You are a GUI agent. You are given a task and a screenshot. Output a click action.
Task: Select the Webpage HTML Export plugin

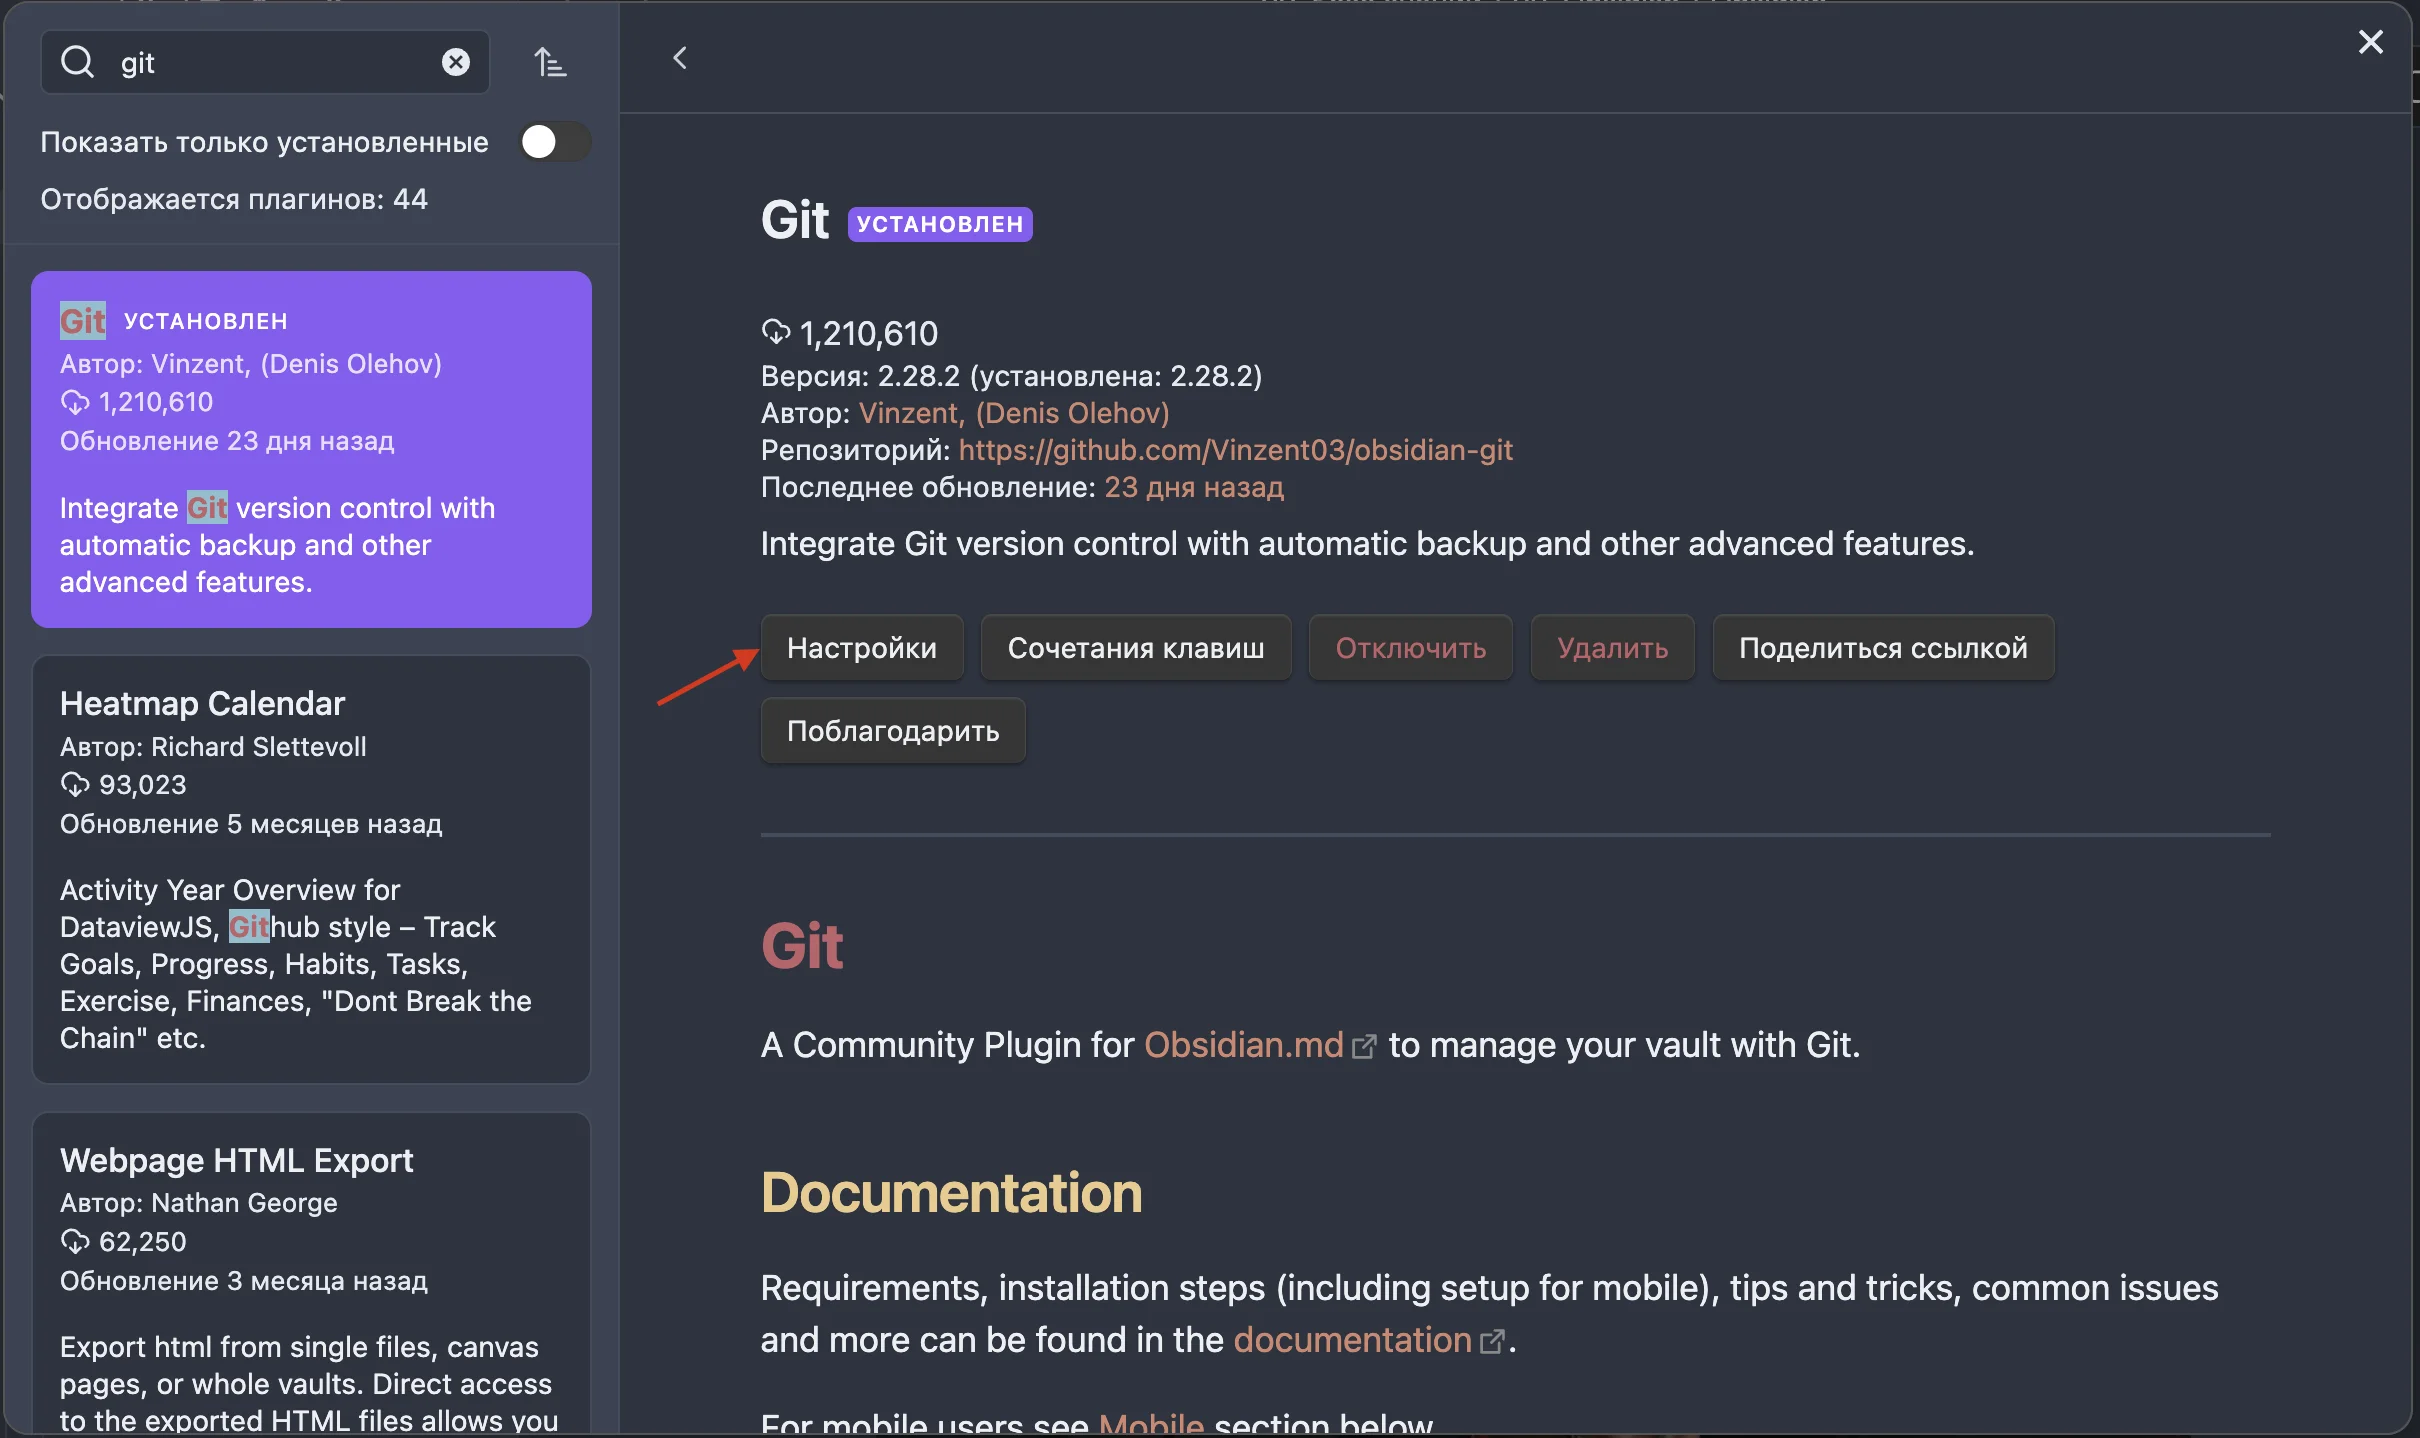click(311, 1270)
